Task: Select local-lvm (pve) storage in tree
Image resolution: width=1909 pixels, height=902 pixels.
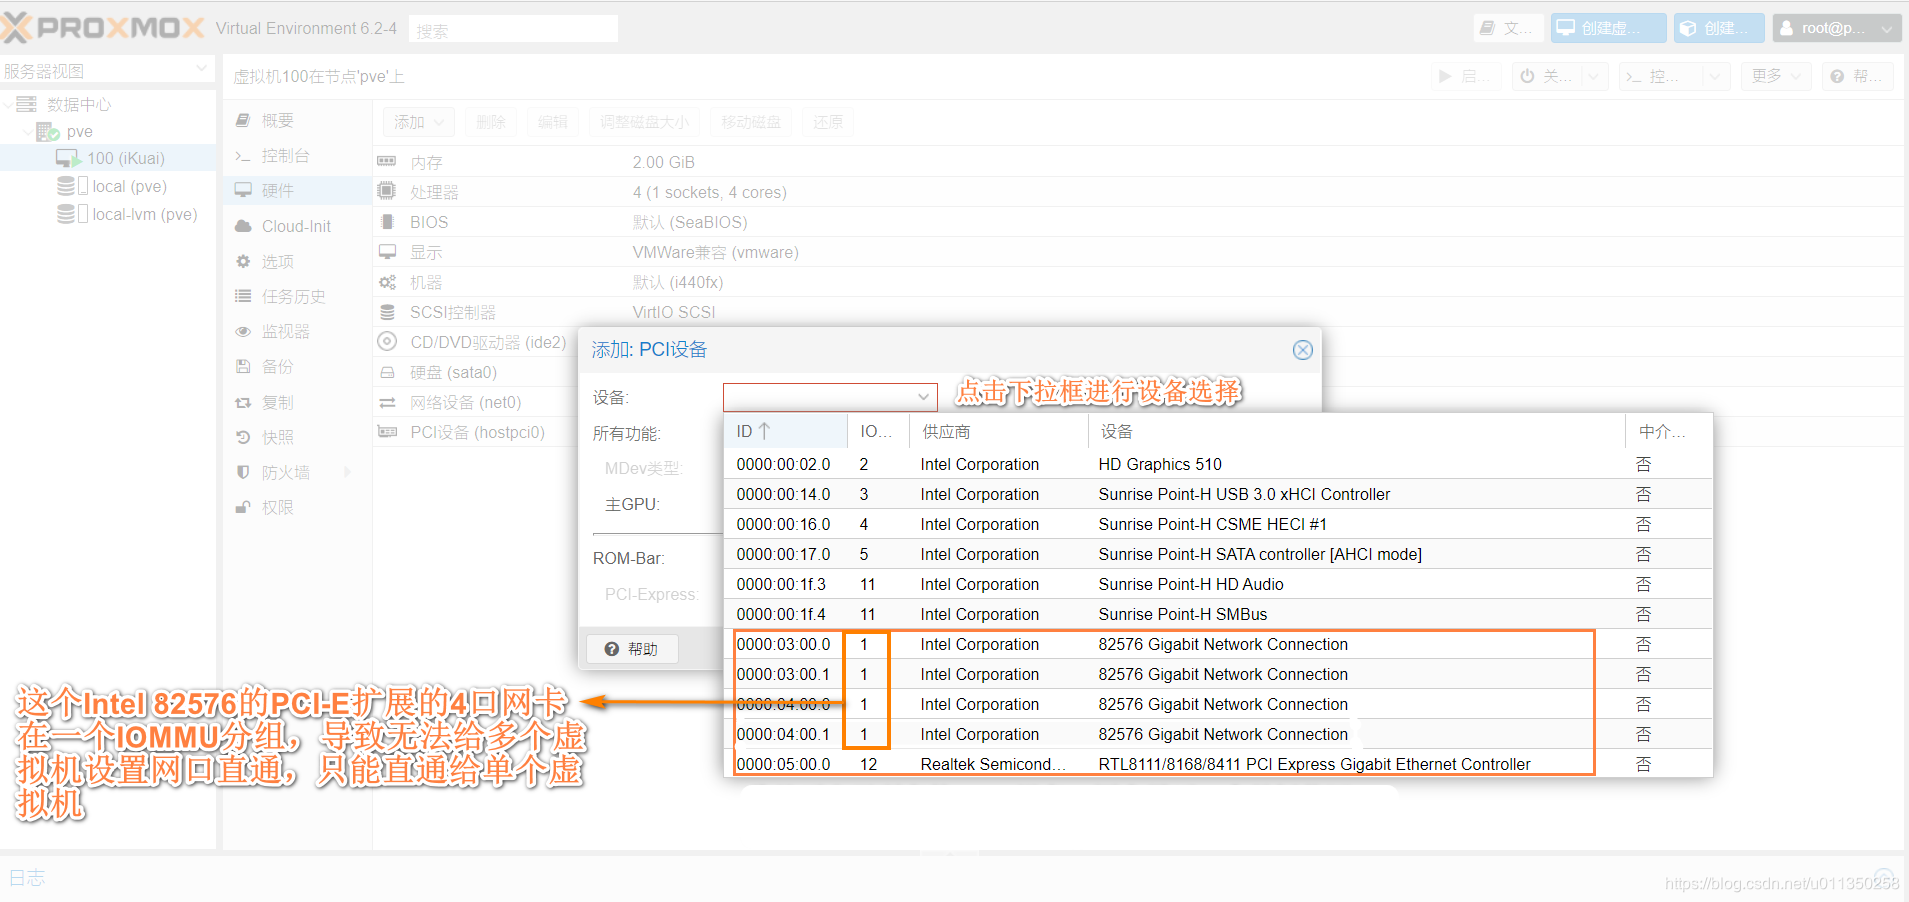Action: pos(108,214)
